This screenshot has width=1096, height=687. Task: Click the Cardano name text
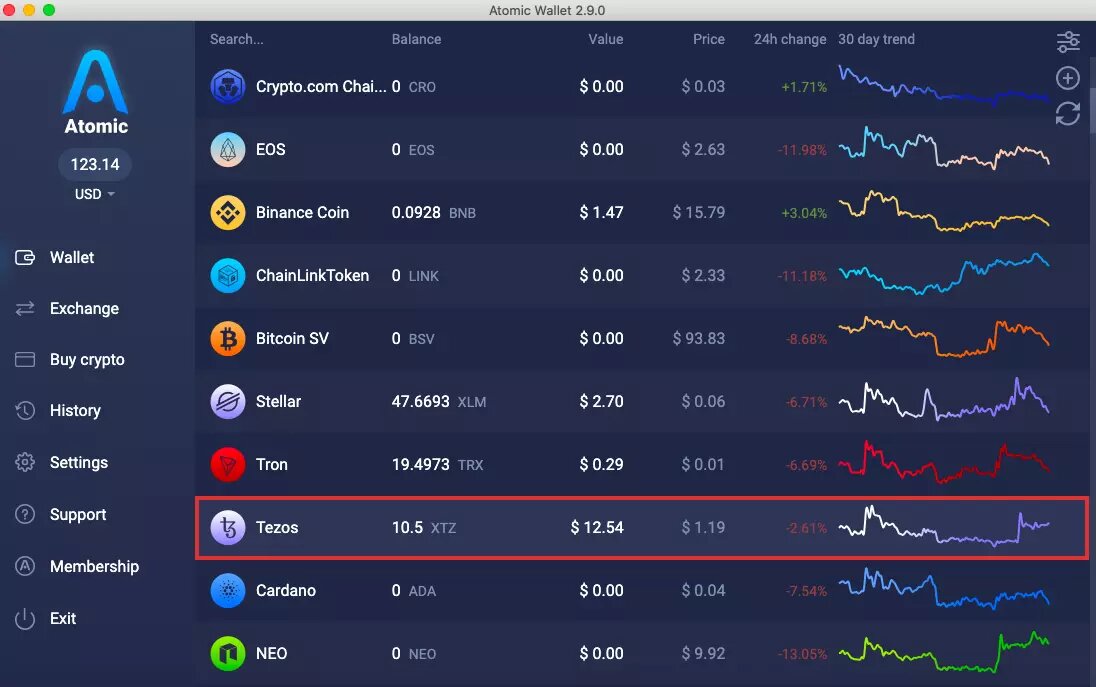285,591
